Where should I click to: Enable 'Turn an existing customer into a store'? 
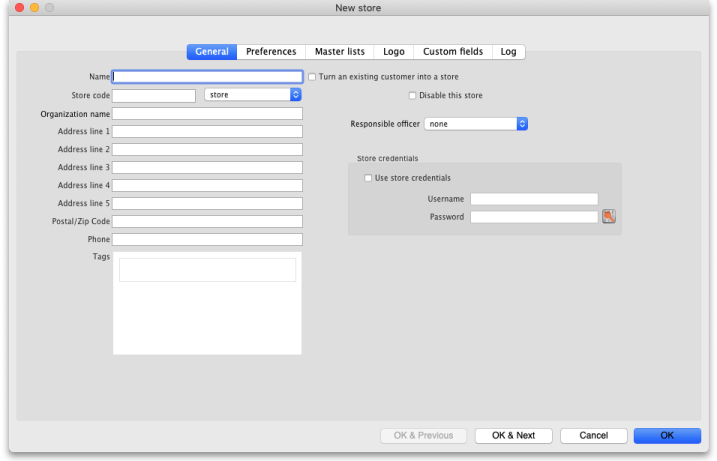pyautogui.click(x=313, y=76)
